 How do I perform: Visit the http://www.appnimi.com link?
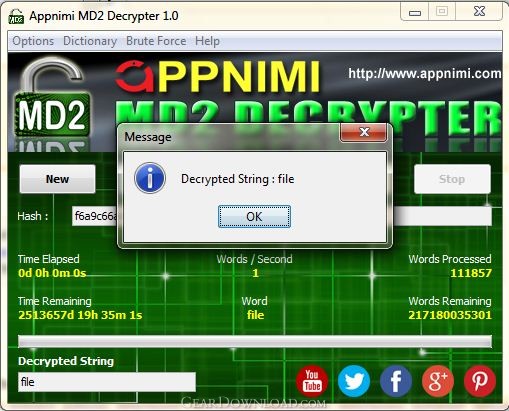pos(425,73)
